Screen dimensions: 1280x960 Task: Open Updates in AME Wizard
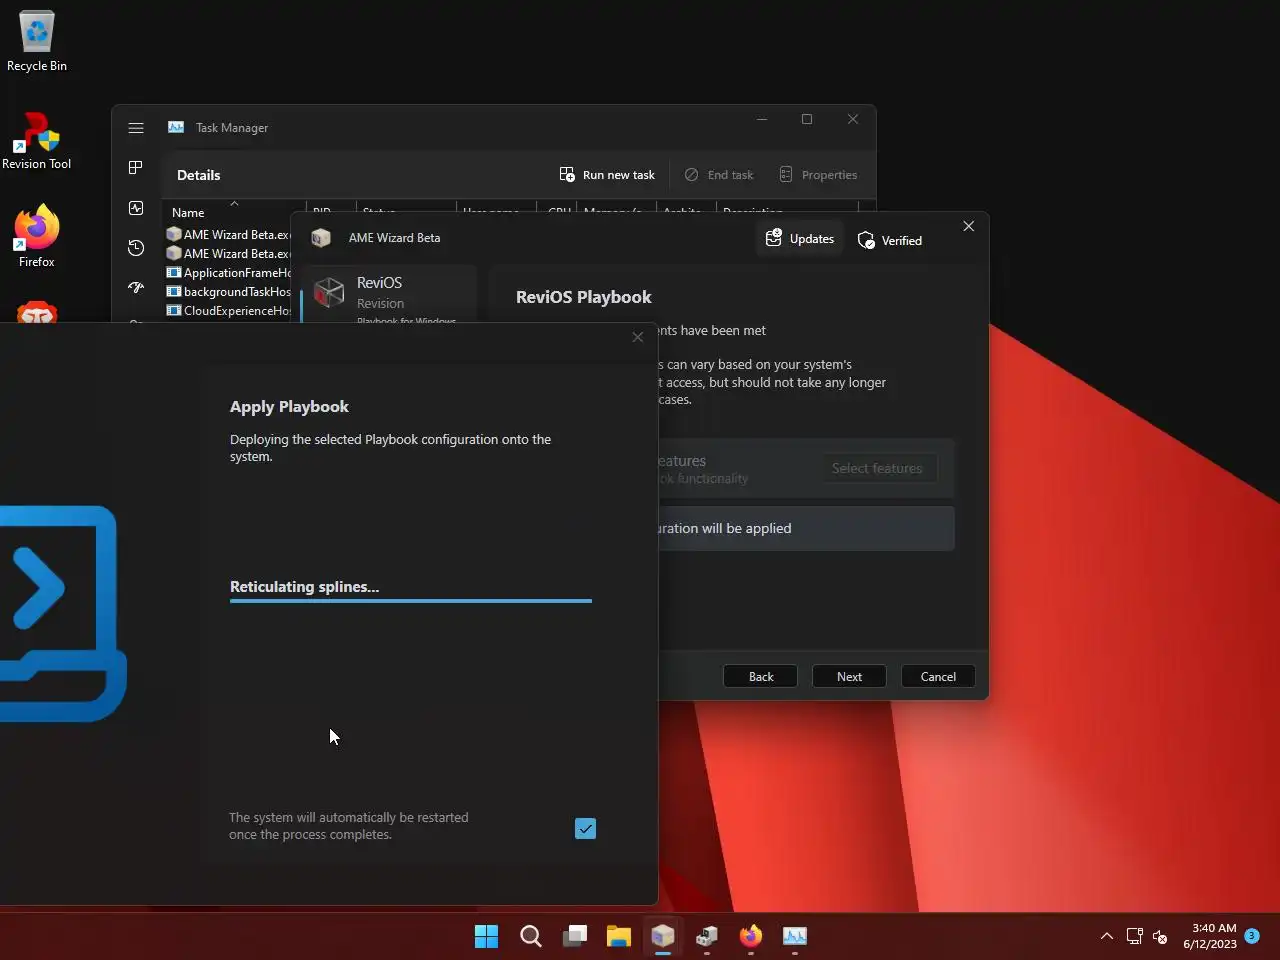pyautogui.click(x=800, y=239)
